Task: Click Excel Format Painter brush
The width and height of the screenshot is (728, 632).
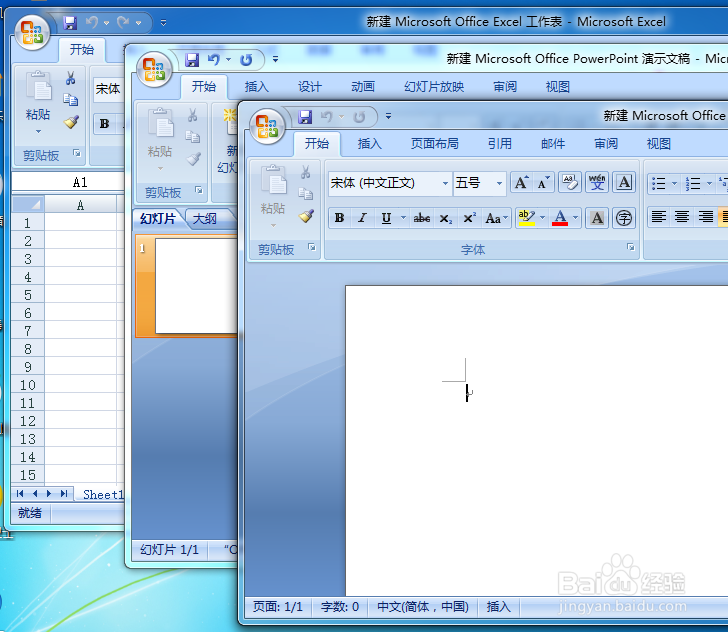Action: [71, 122]
